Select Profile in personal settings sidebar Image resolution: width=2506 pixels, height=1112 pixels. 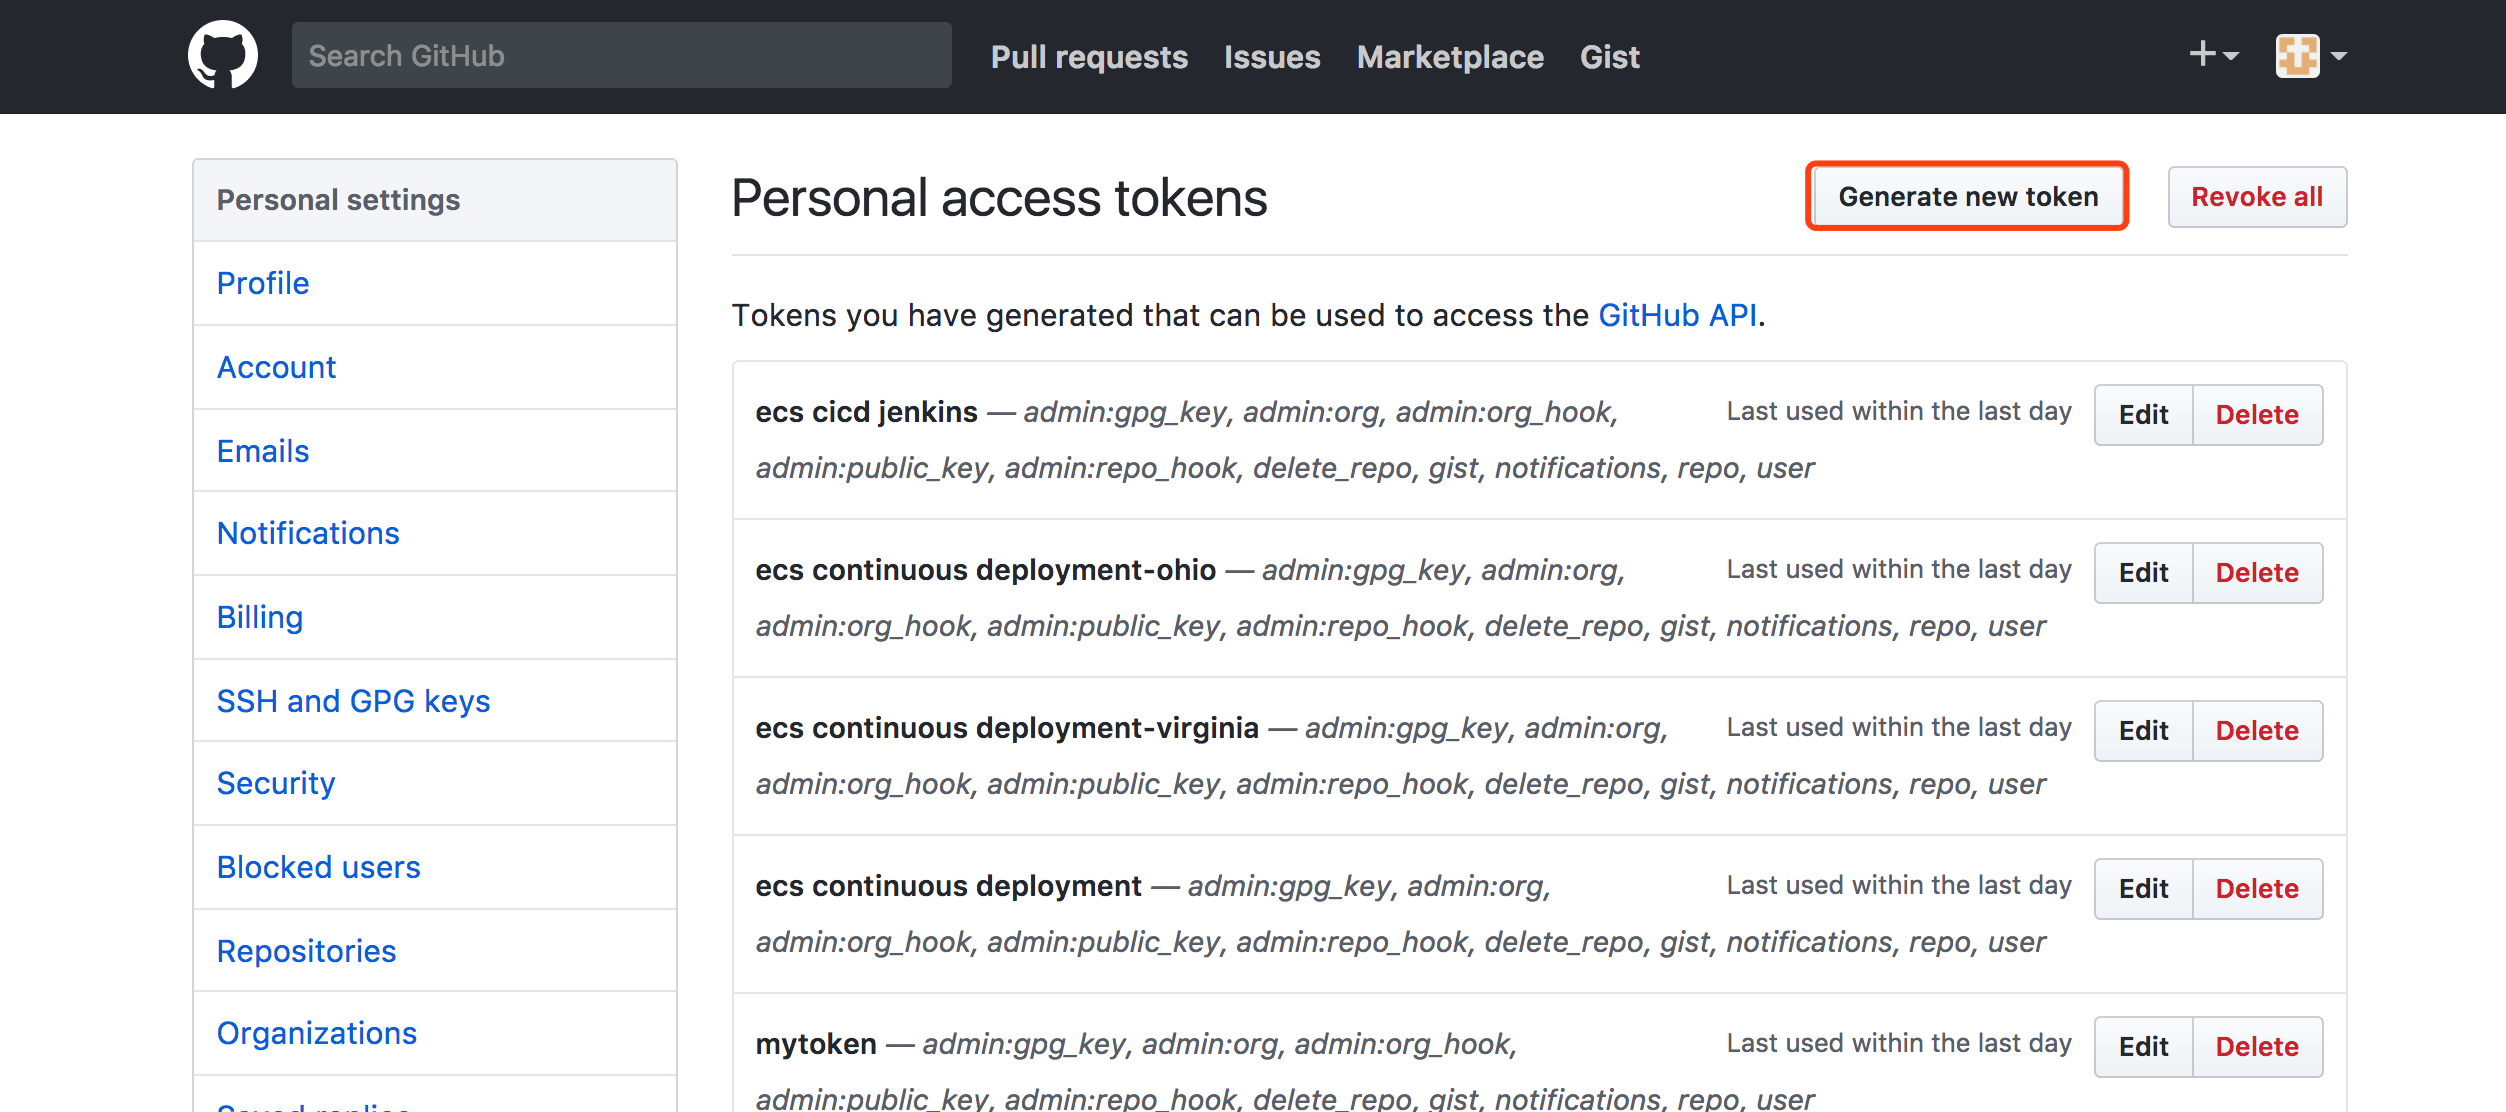[263, 283]
